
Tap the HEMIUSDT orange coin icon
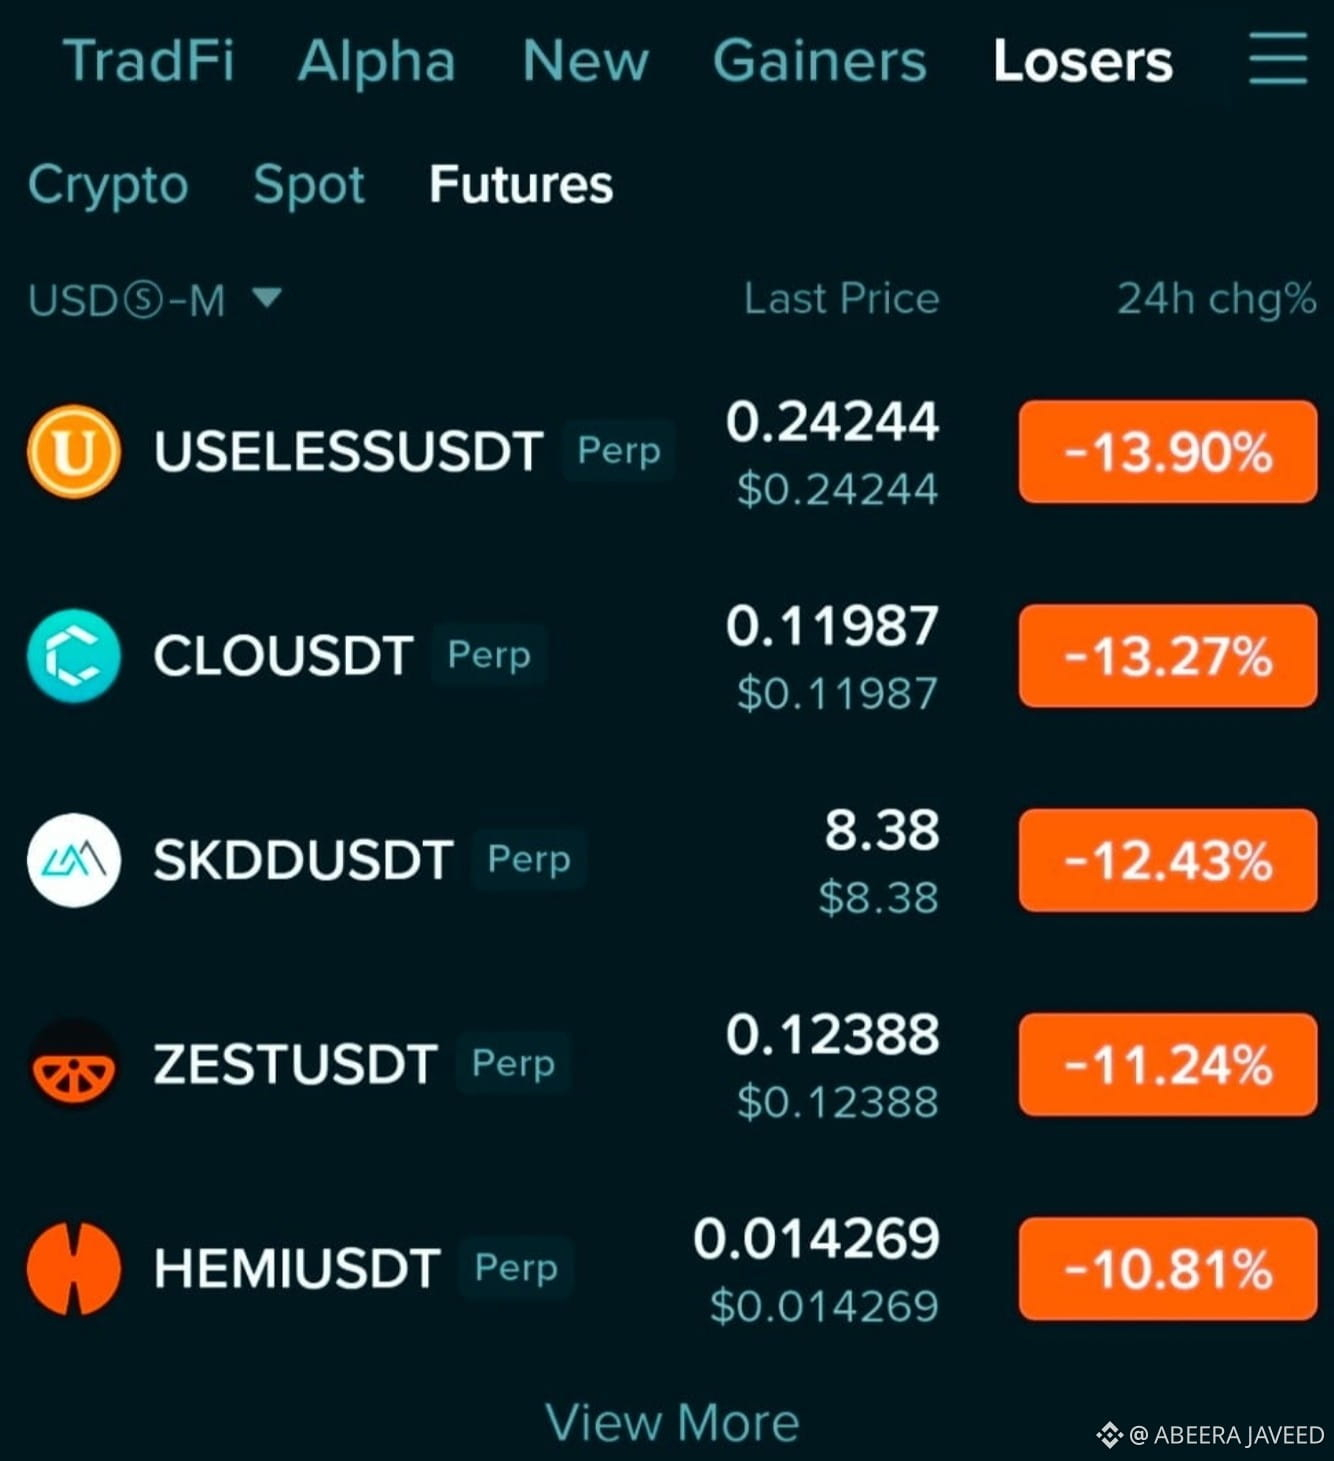coord(74,1268)
